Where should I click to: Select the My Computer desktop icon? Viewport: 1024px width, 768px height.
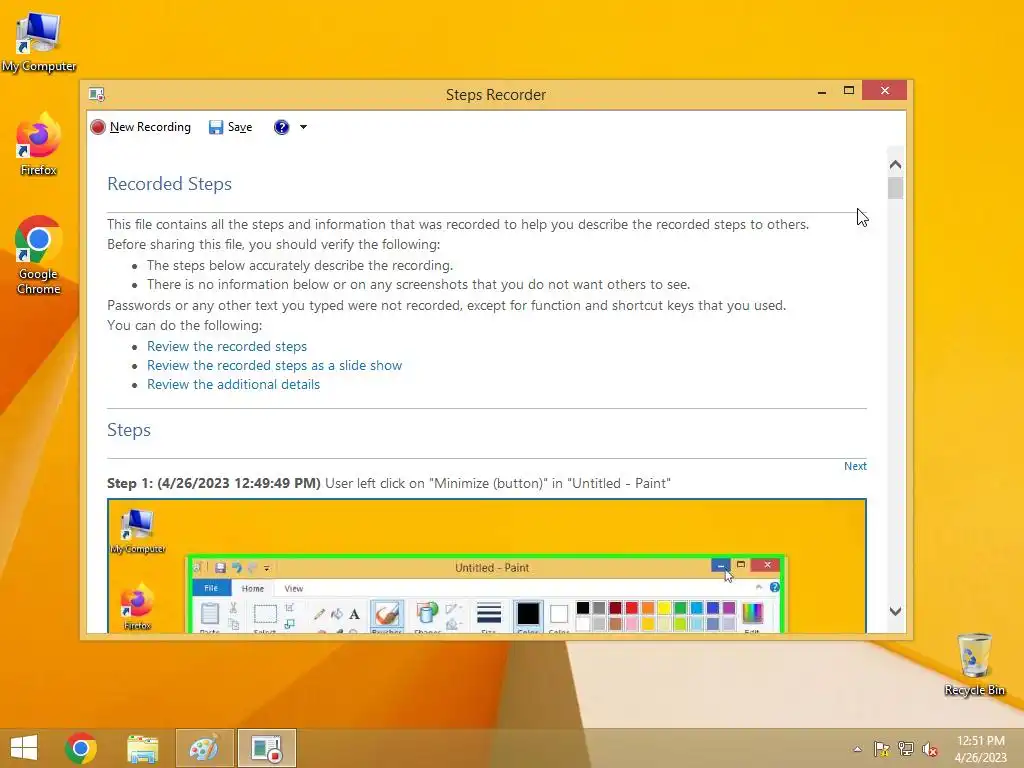click(39, 42)
